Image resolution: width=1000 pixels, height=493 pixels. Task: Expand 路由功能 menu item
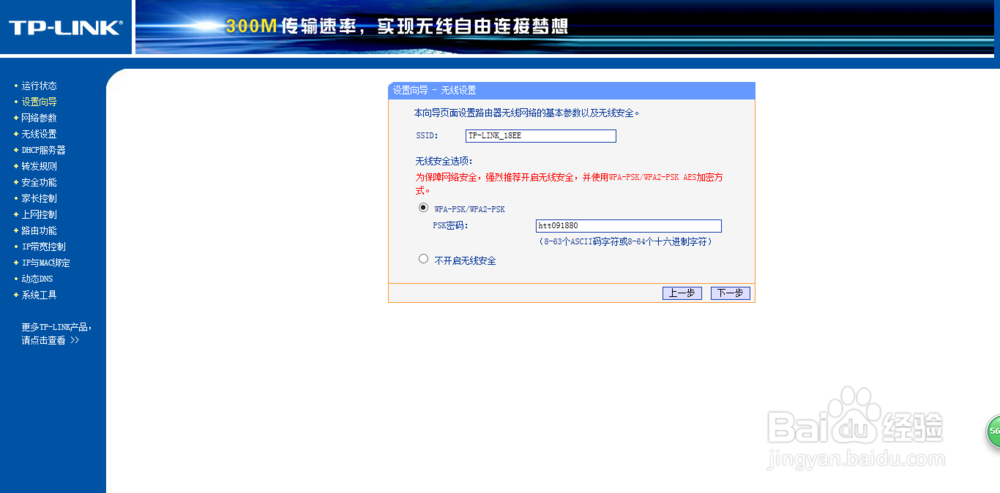pos(39,231)
